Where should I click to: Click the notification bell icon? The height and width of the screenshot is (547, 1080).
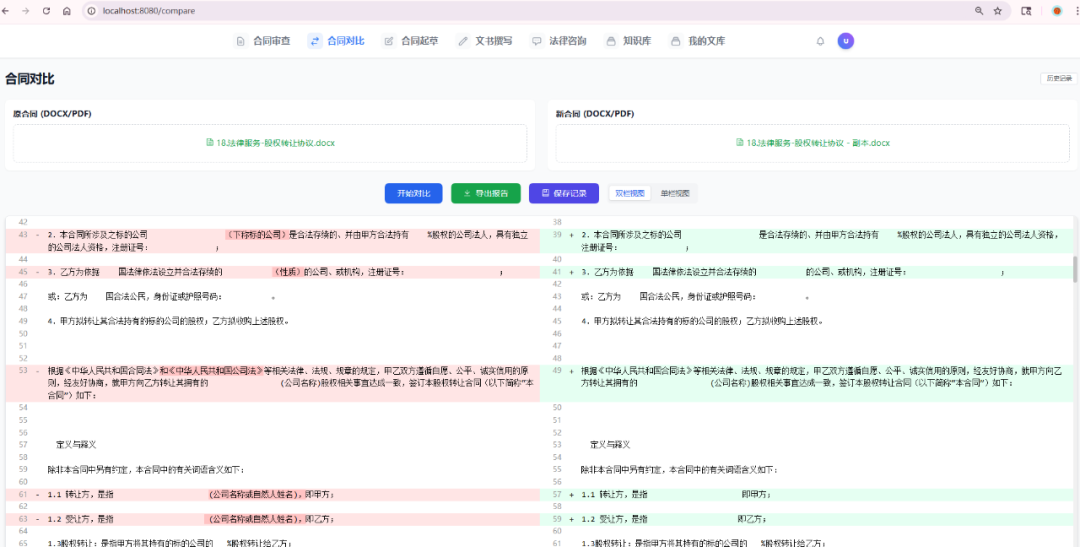820,41
